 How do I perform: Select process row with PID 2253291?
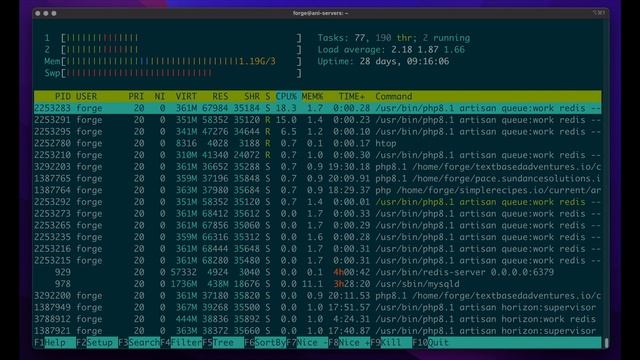[x=318, y=120]
